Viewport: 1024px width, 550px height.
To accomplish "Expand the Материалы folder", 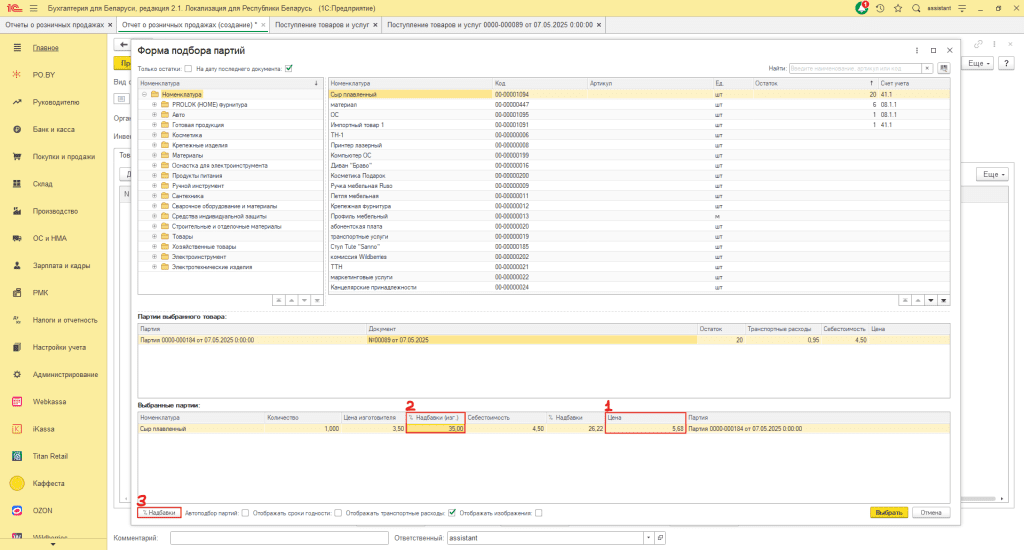I will [155, 155].
